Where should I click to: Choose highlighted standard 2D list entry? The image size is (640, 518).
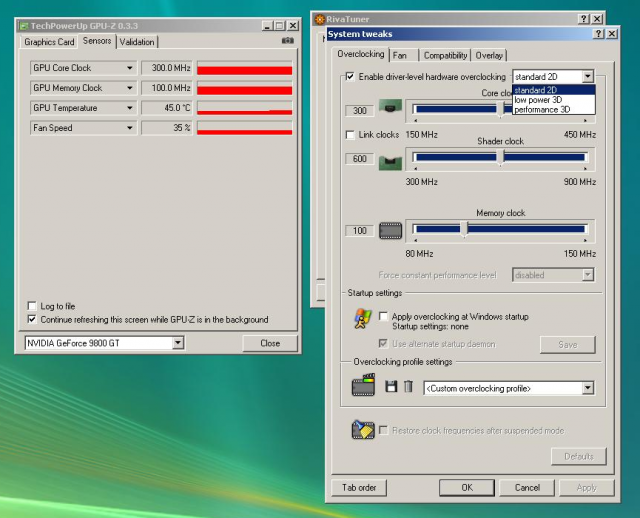(x=554, y=90)
